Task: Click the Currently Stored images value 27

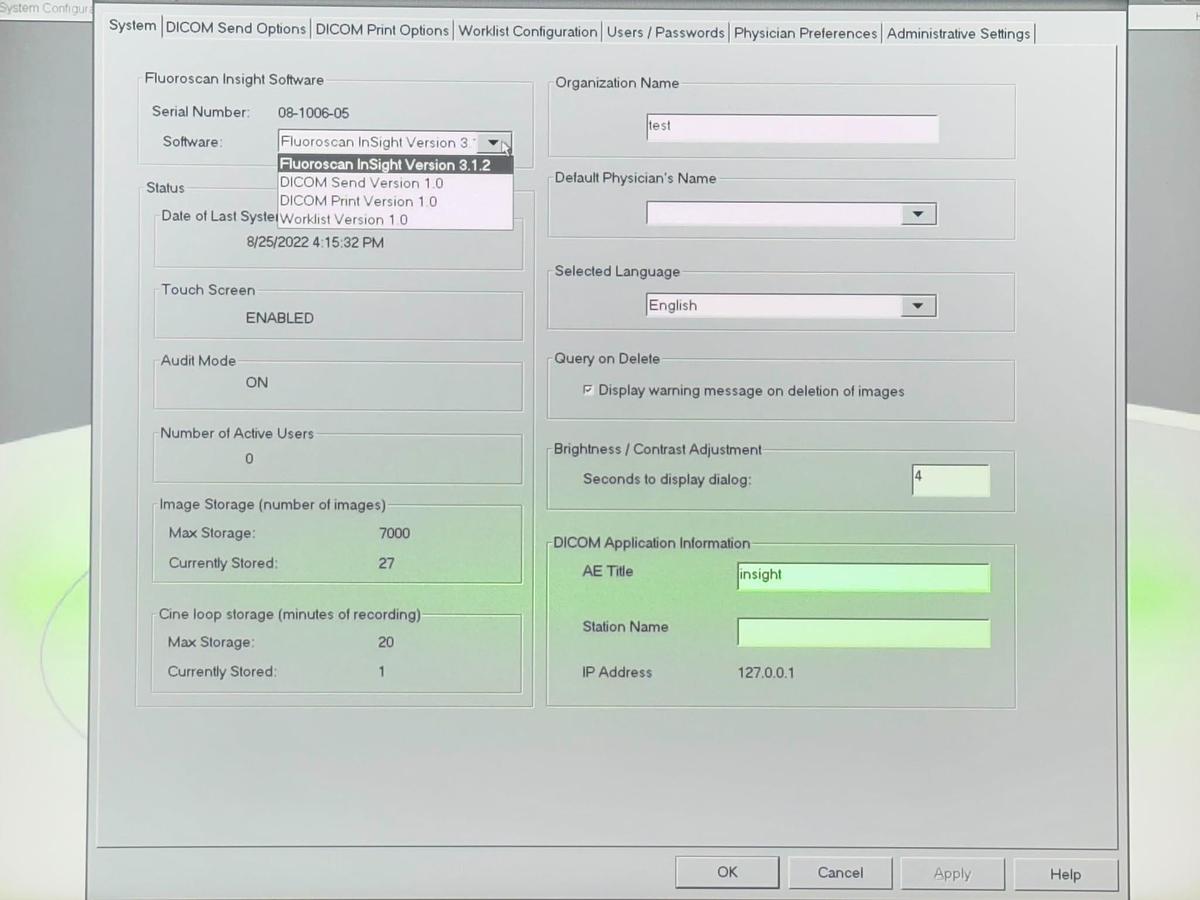Action: coord(386,563)
